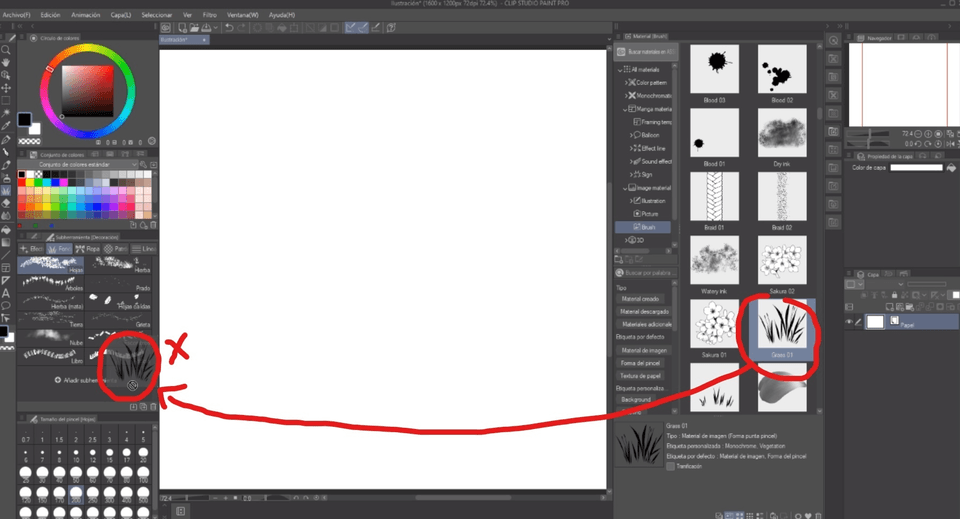Select the Hojas sub tool brush
The height and width of the screenshot is (519, 960).
coord(51,264)
